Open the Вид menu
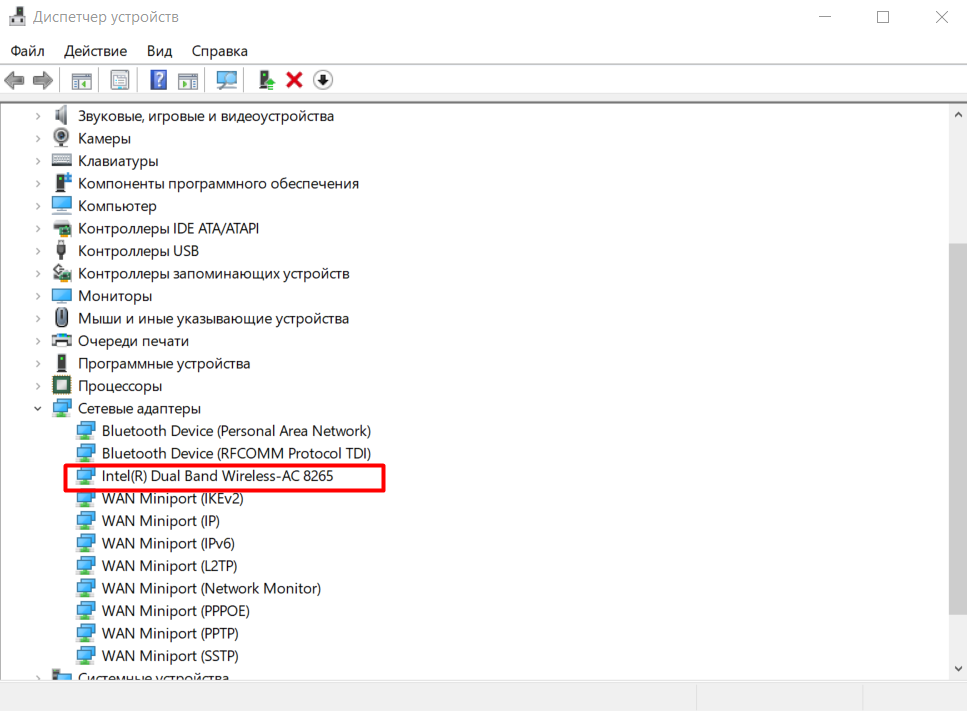 pyautogui.click(x=159, y=51)
